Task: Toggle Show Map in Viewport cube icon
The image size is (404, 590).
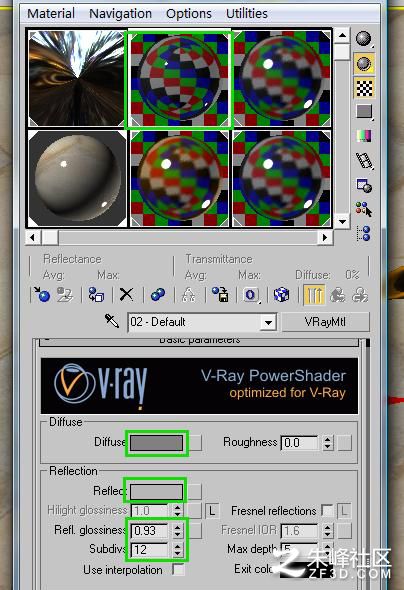Action: pyautogui.click(x=281, y=295)
